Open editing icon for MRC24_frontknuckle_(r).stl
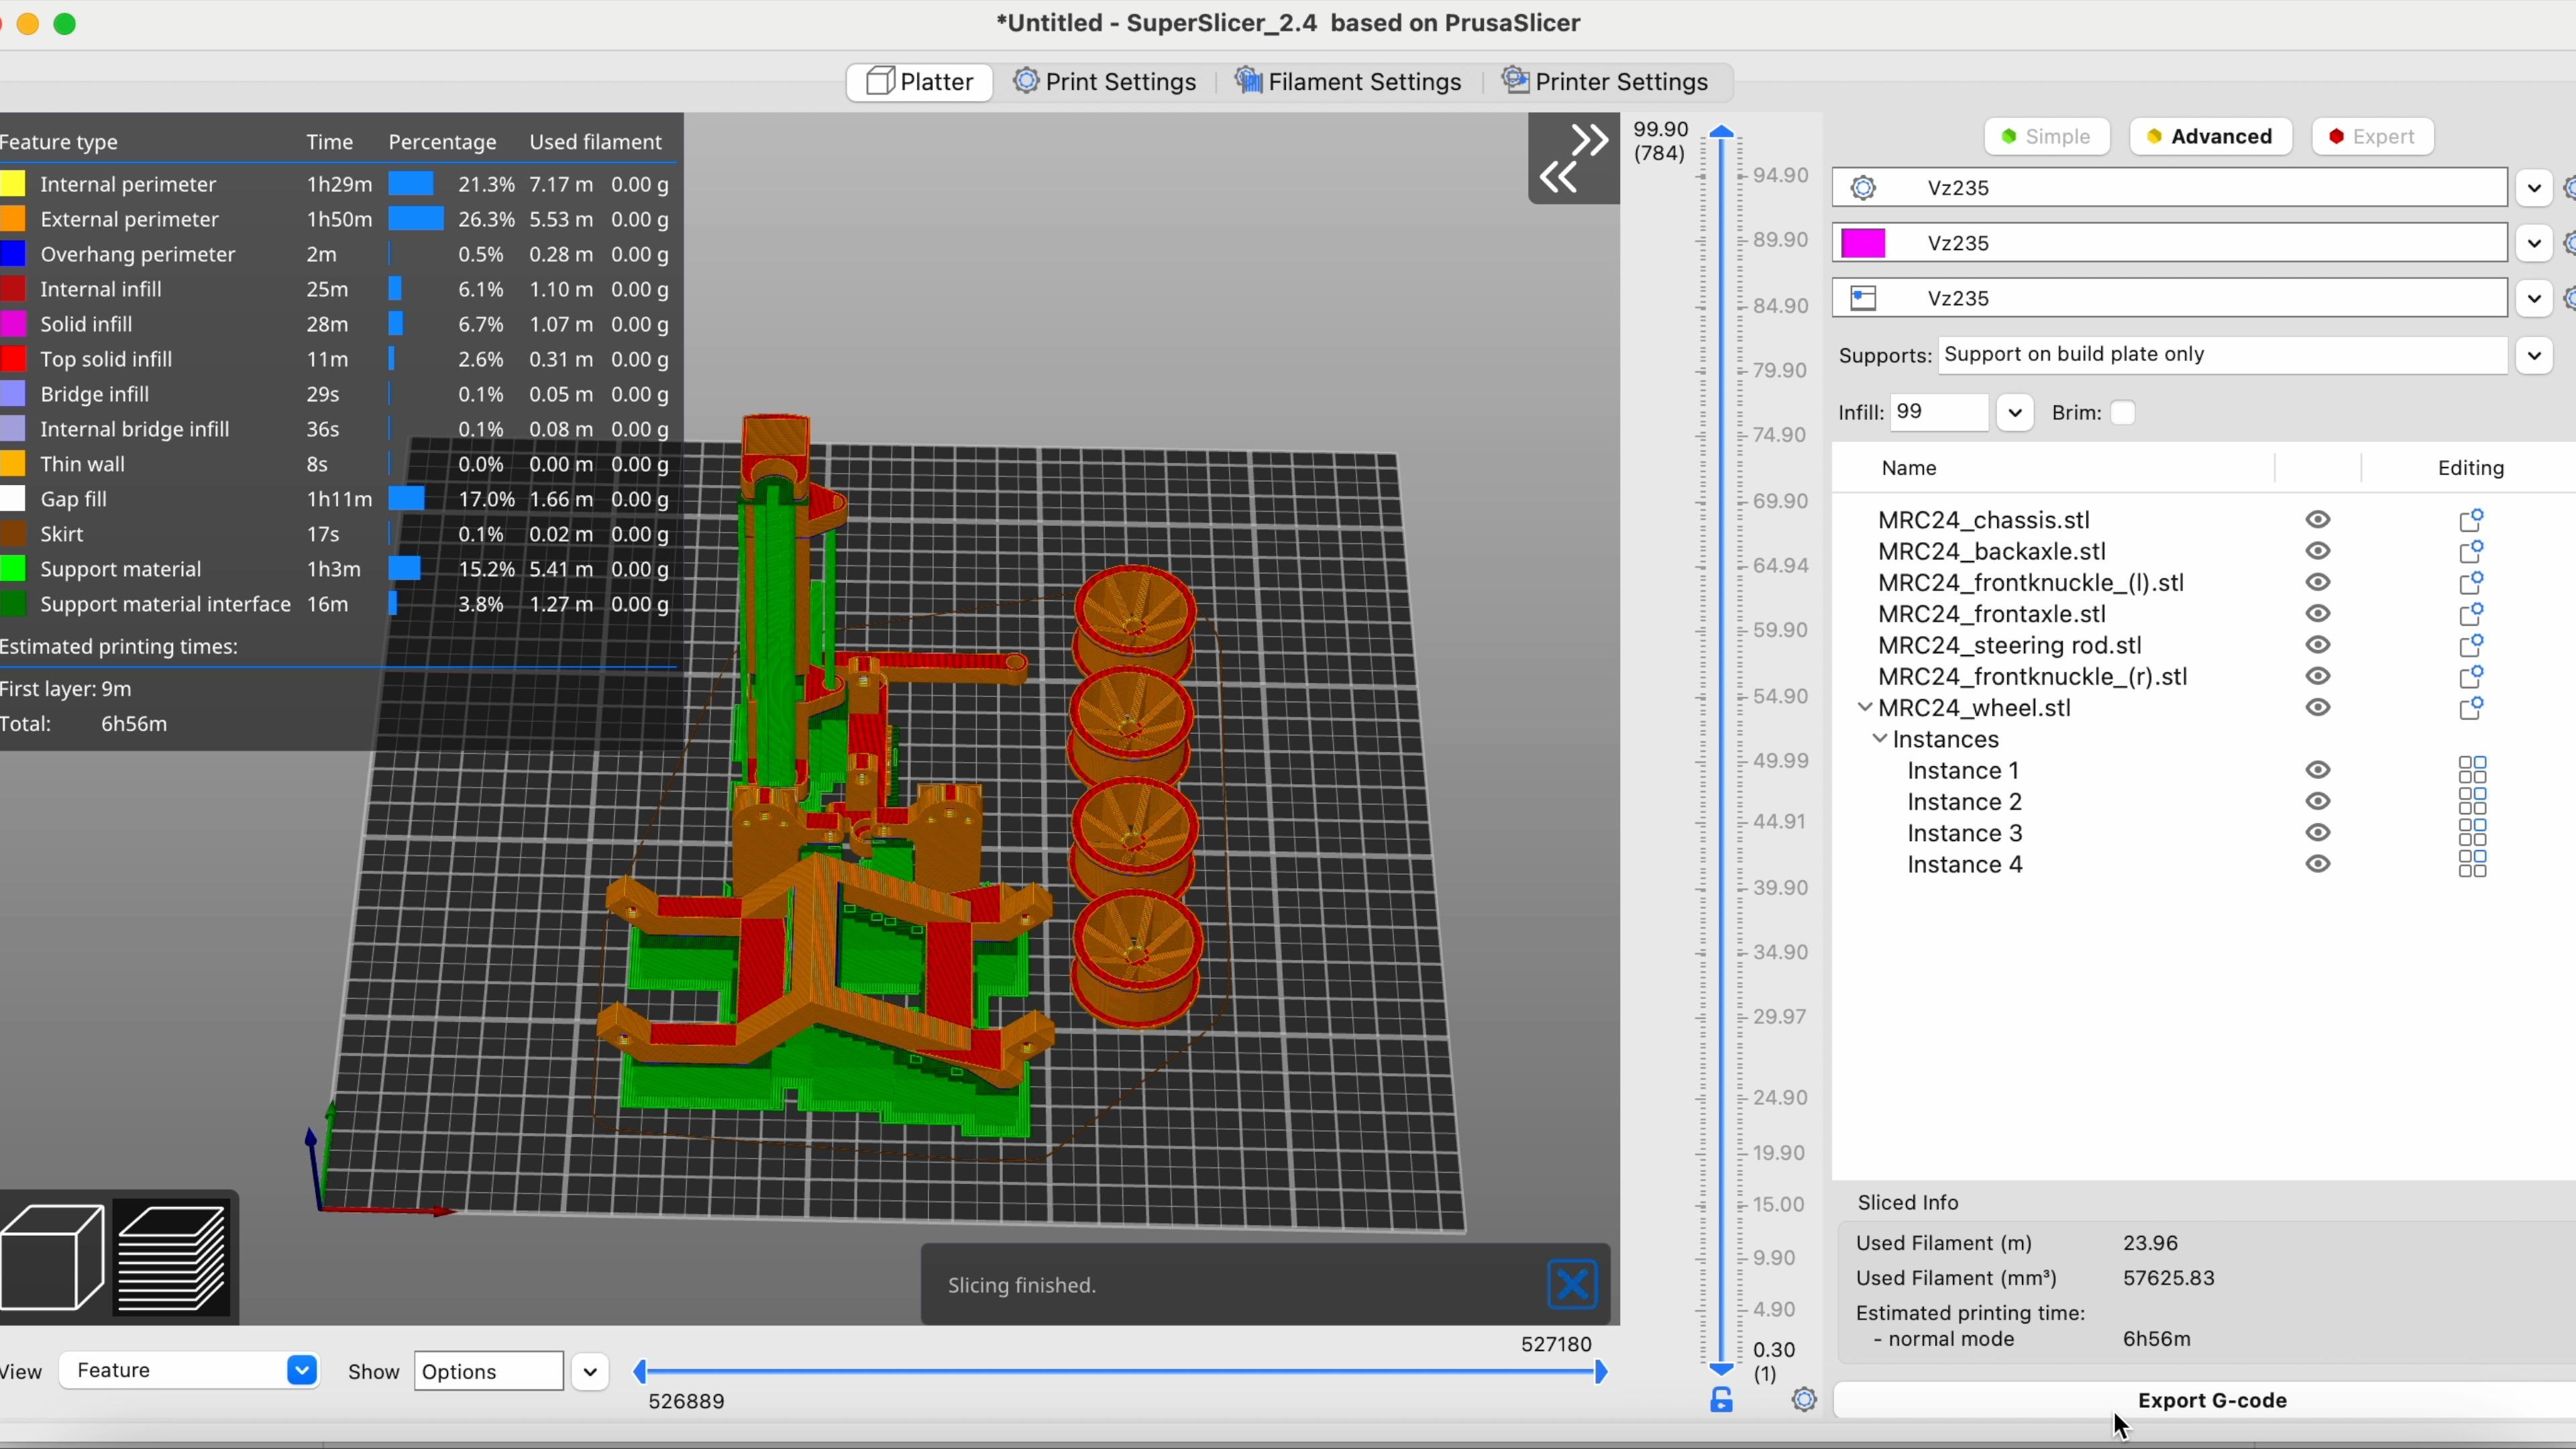Viewport: 2576px width, 1449px height. [x=2471, y=677]
